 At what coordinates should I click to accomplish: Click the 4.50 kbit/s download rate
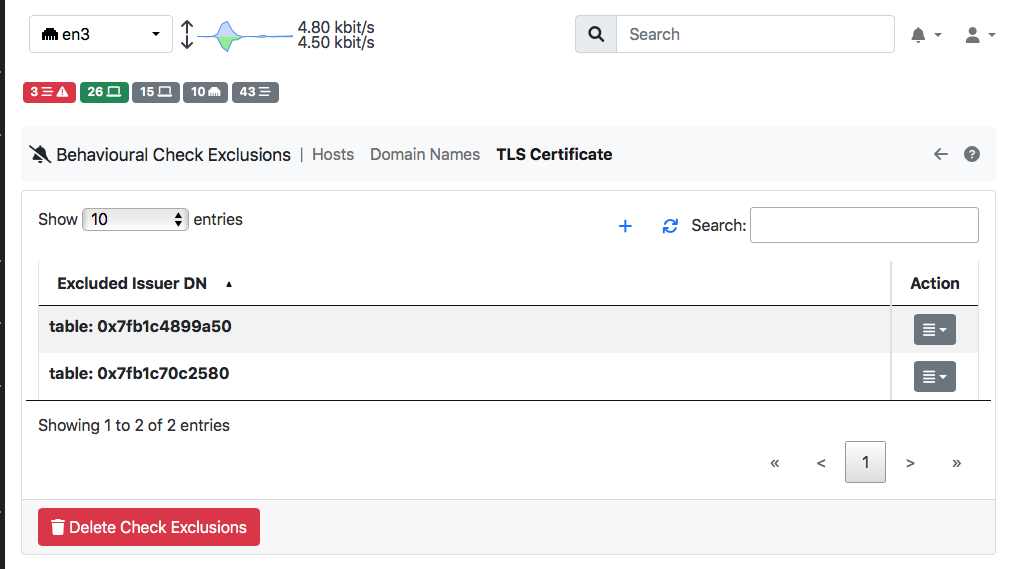click(x=336, y=43)
